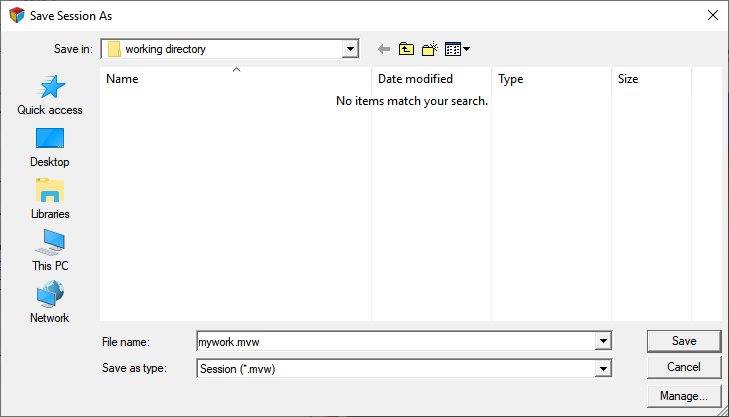
Task: Sort by Type column header
Action: pos(551,79)
